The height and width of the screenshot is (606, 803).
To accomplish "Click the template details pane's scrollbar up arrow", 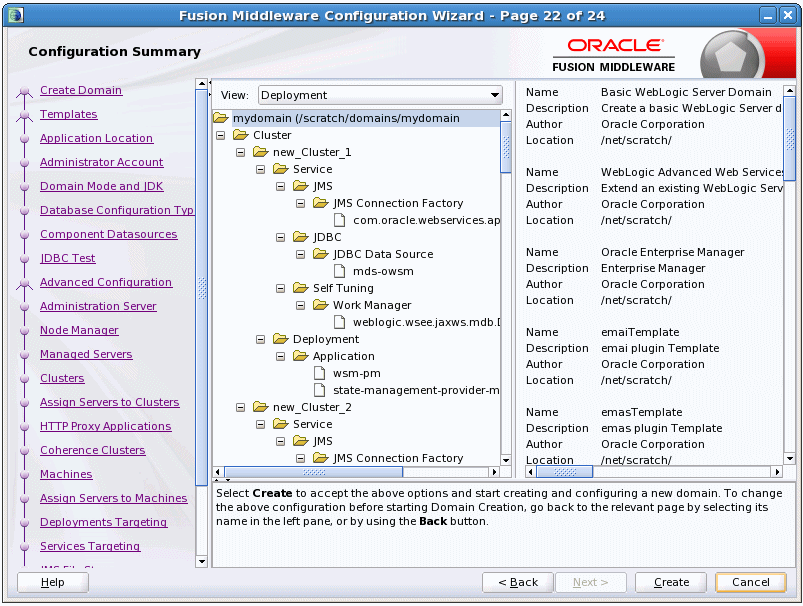I will (x=790, y=91).
